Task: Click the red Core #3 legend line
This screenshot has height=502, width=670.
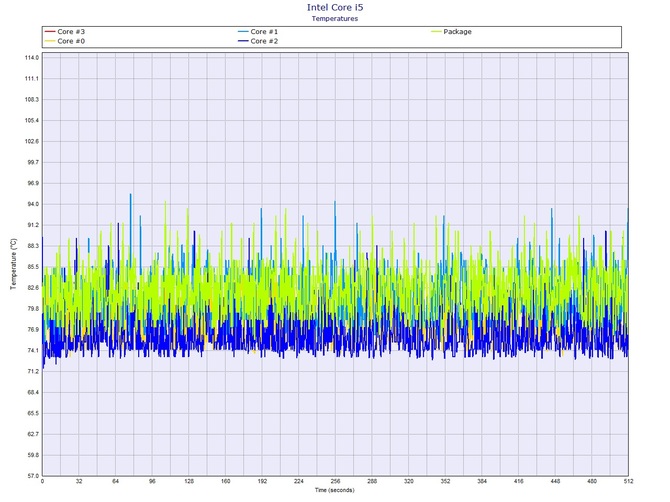Action: tap(50, 32)
